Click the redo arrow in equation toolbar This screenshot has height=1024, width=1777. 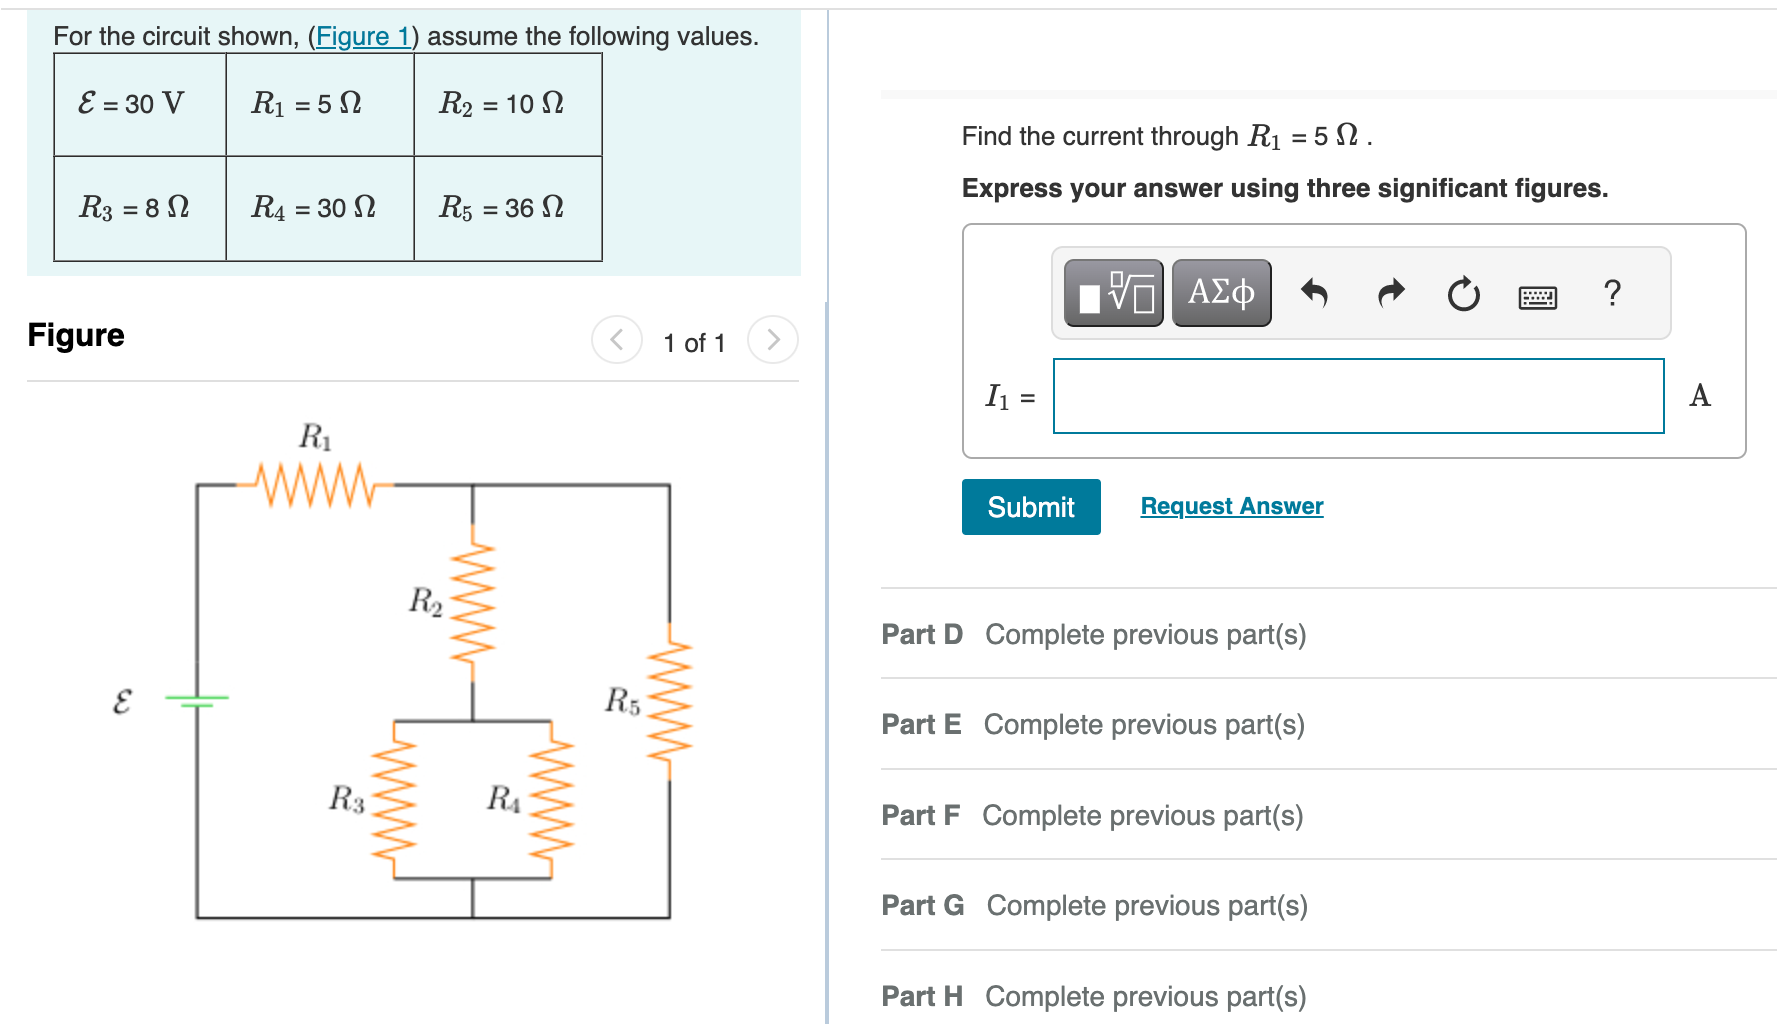(1390, 292)
